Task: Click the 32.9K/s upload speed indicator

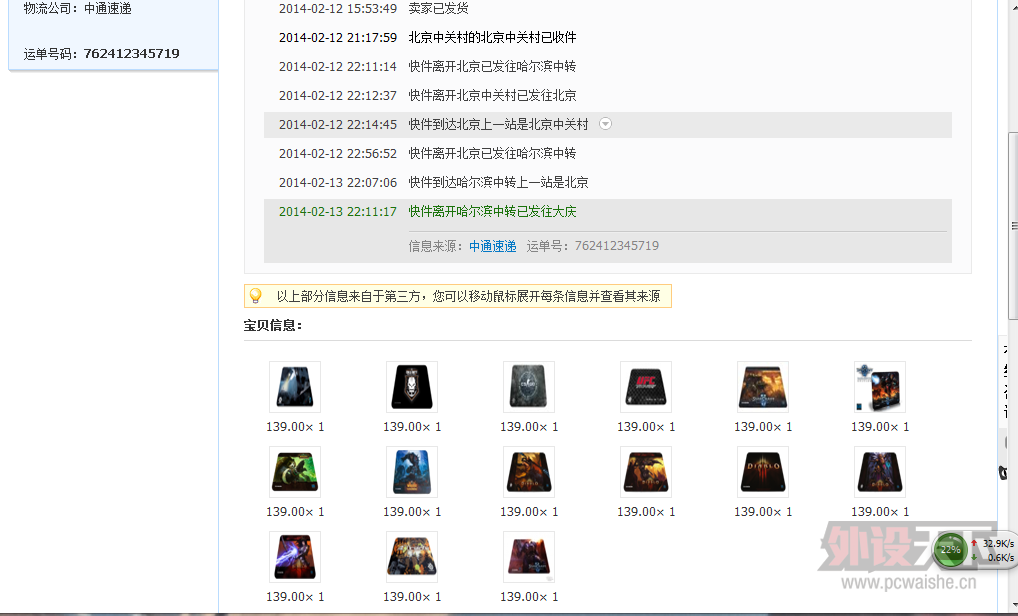Action: tap(993, 543)
